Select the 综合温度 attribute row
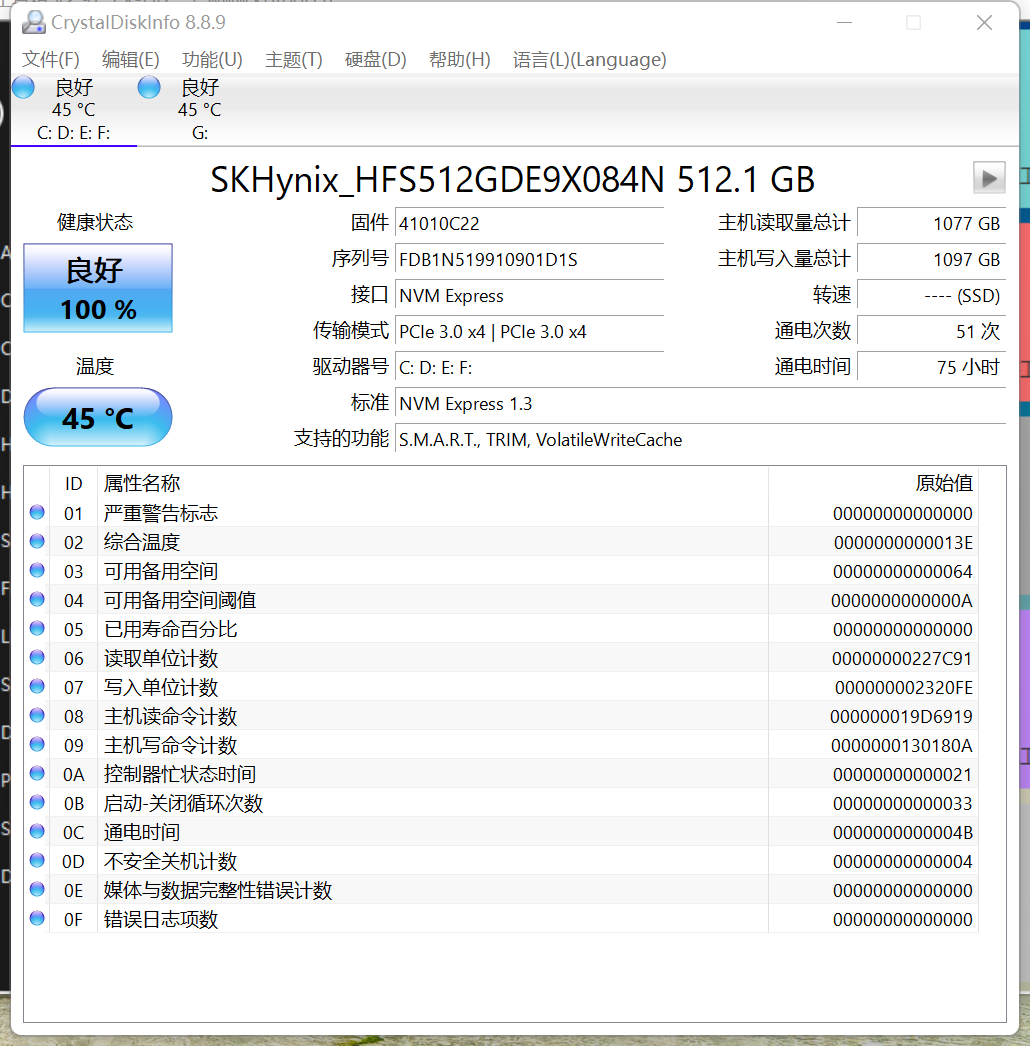 (501, 542)
